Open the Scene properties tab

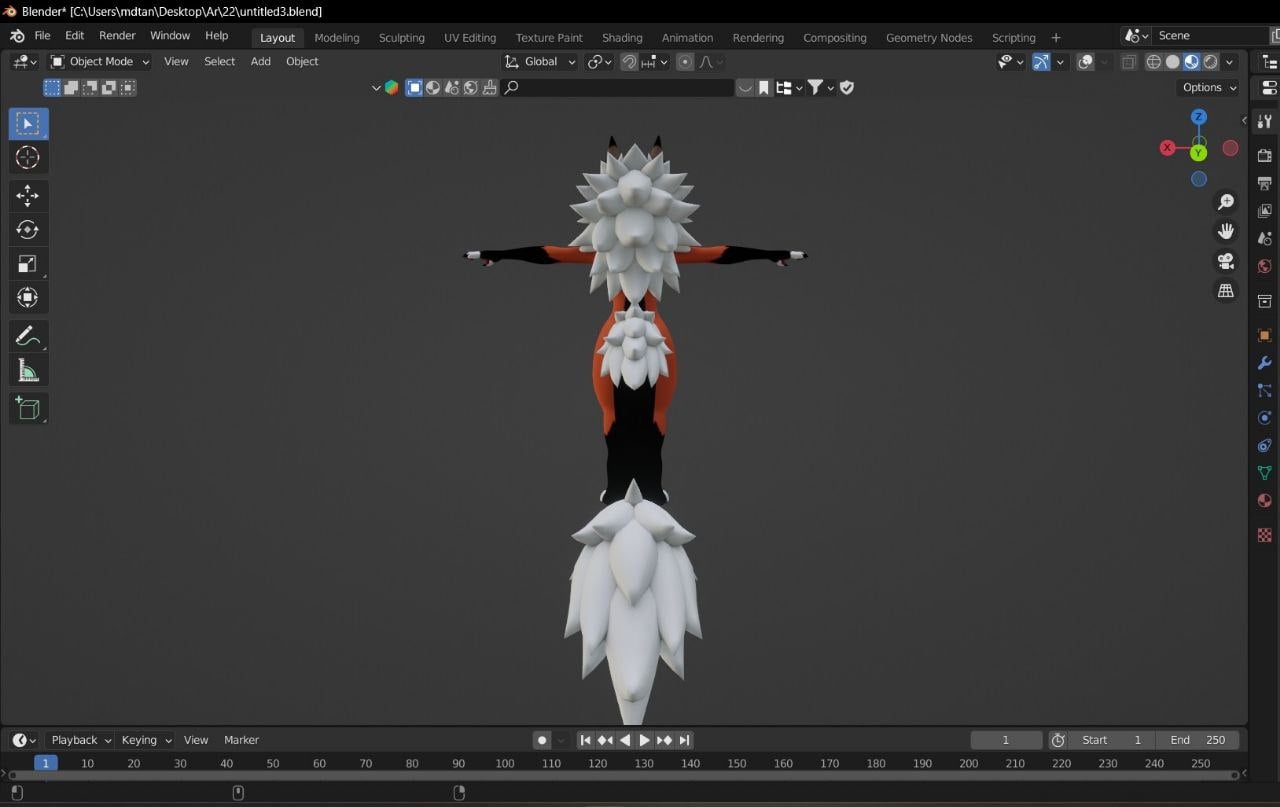[x=1265, y=239]
